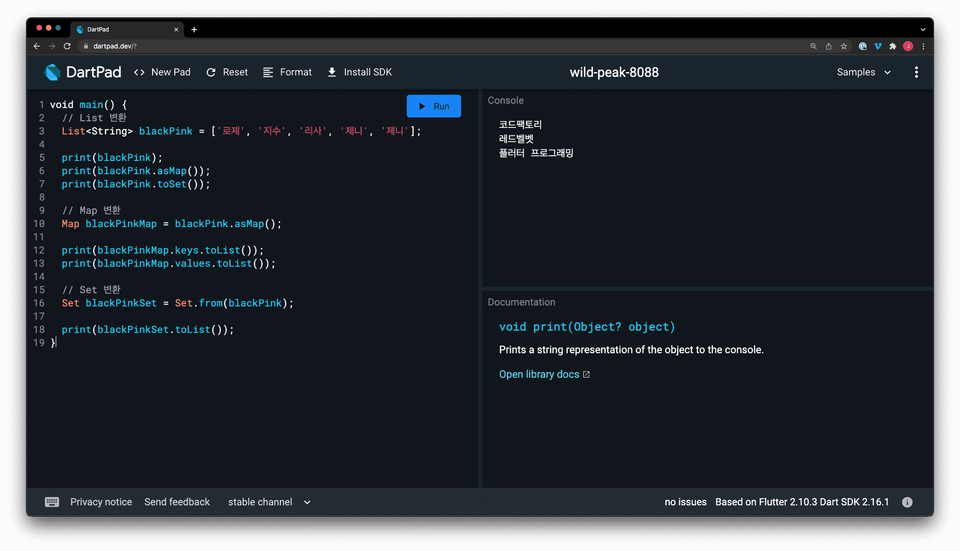The image size is (960, 551).
Task: Run the Dart program
Action: tap(433, 106)
